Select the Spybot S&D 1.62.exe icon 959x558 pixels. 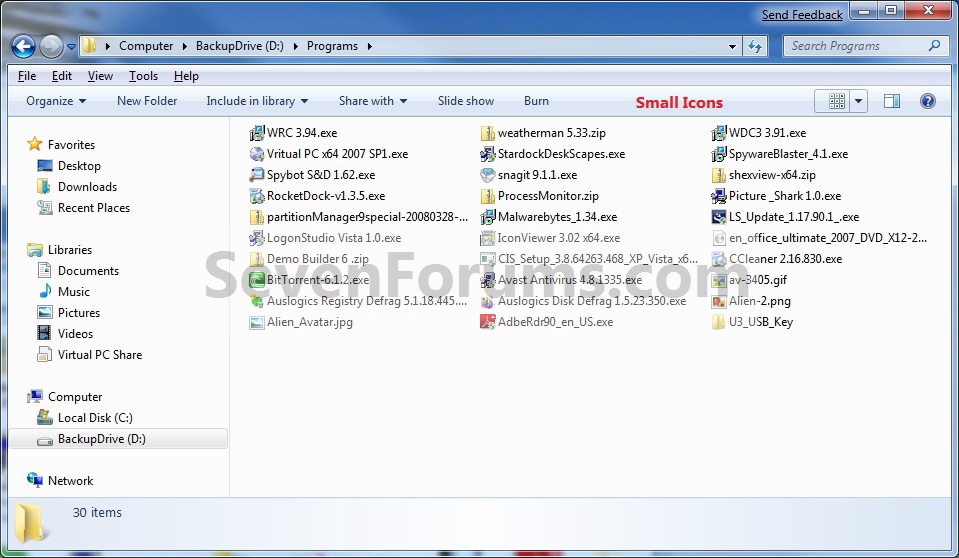coord(257,175)
